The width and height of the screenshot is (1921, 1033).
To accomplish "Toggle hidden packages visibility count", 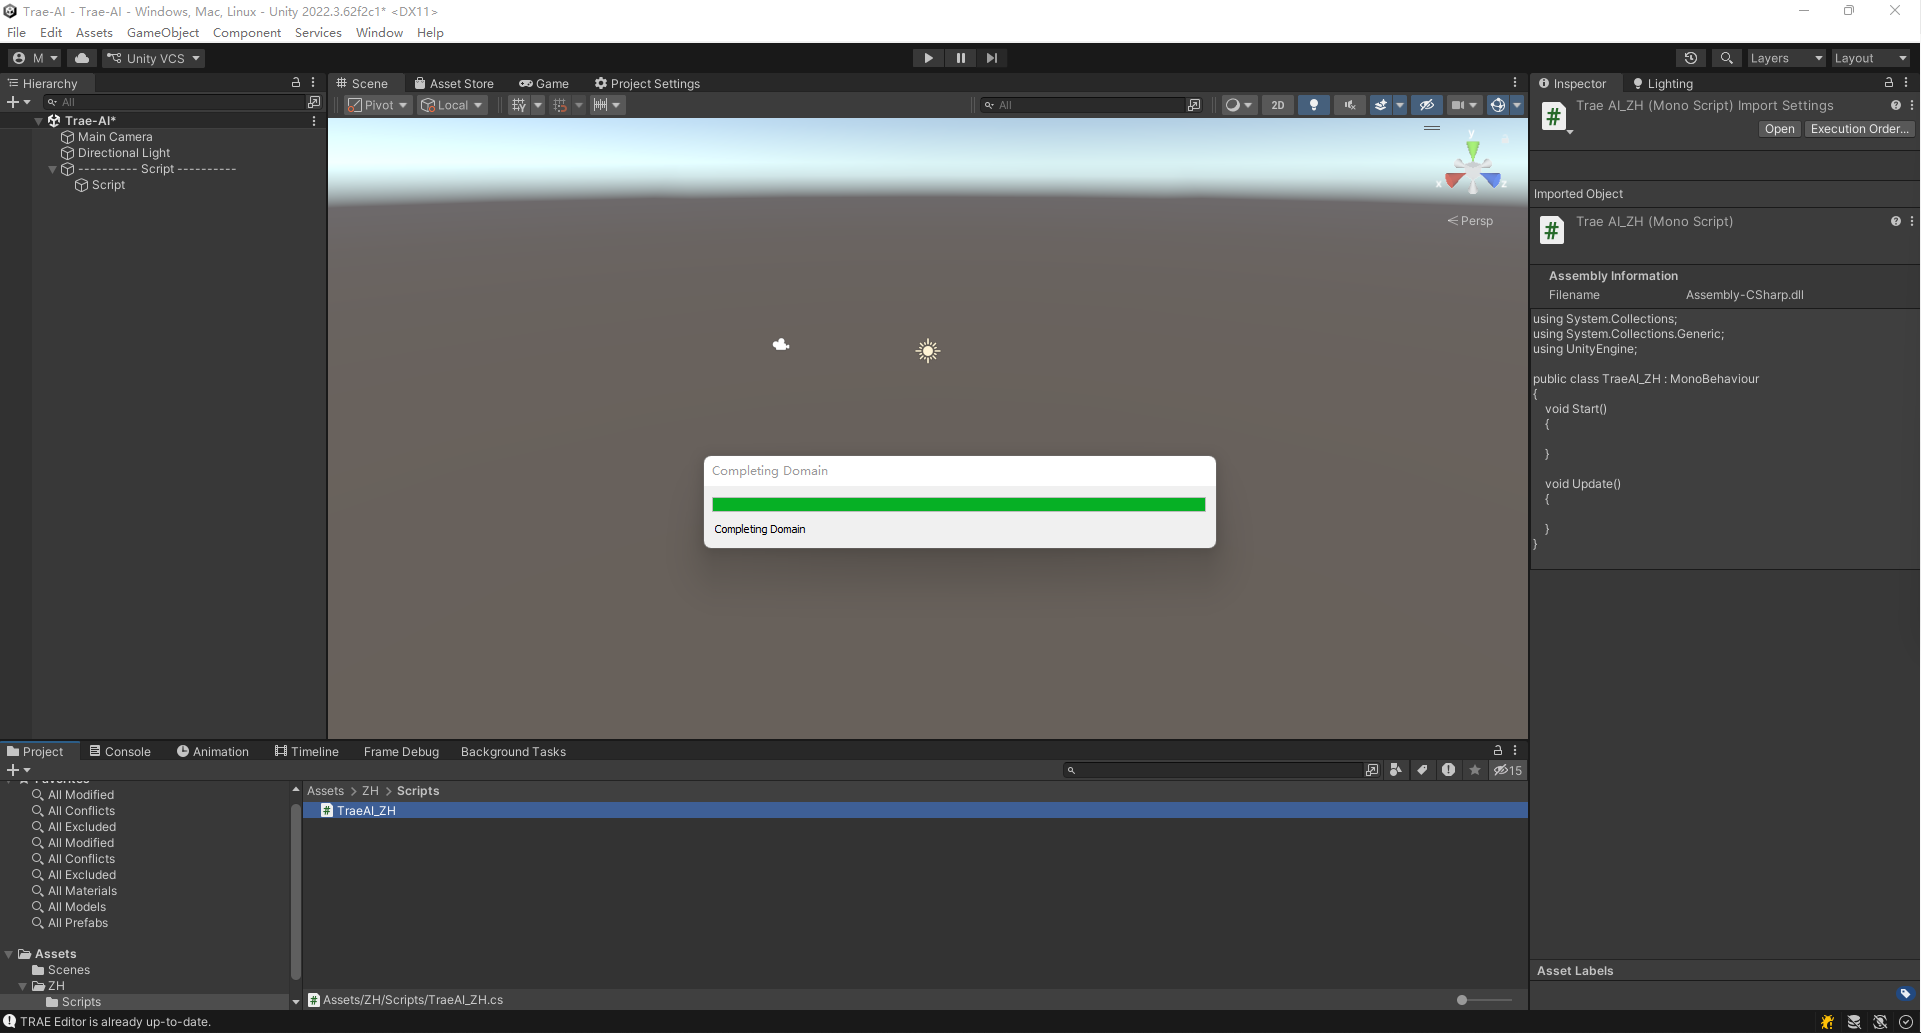I will tap(1508, 770).
